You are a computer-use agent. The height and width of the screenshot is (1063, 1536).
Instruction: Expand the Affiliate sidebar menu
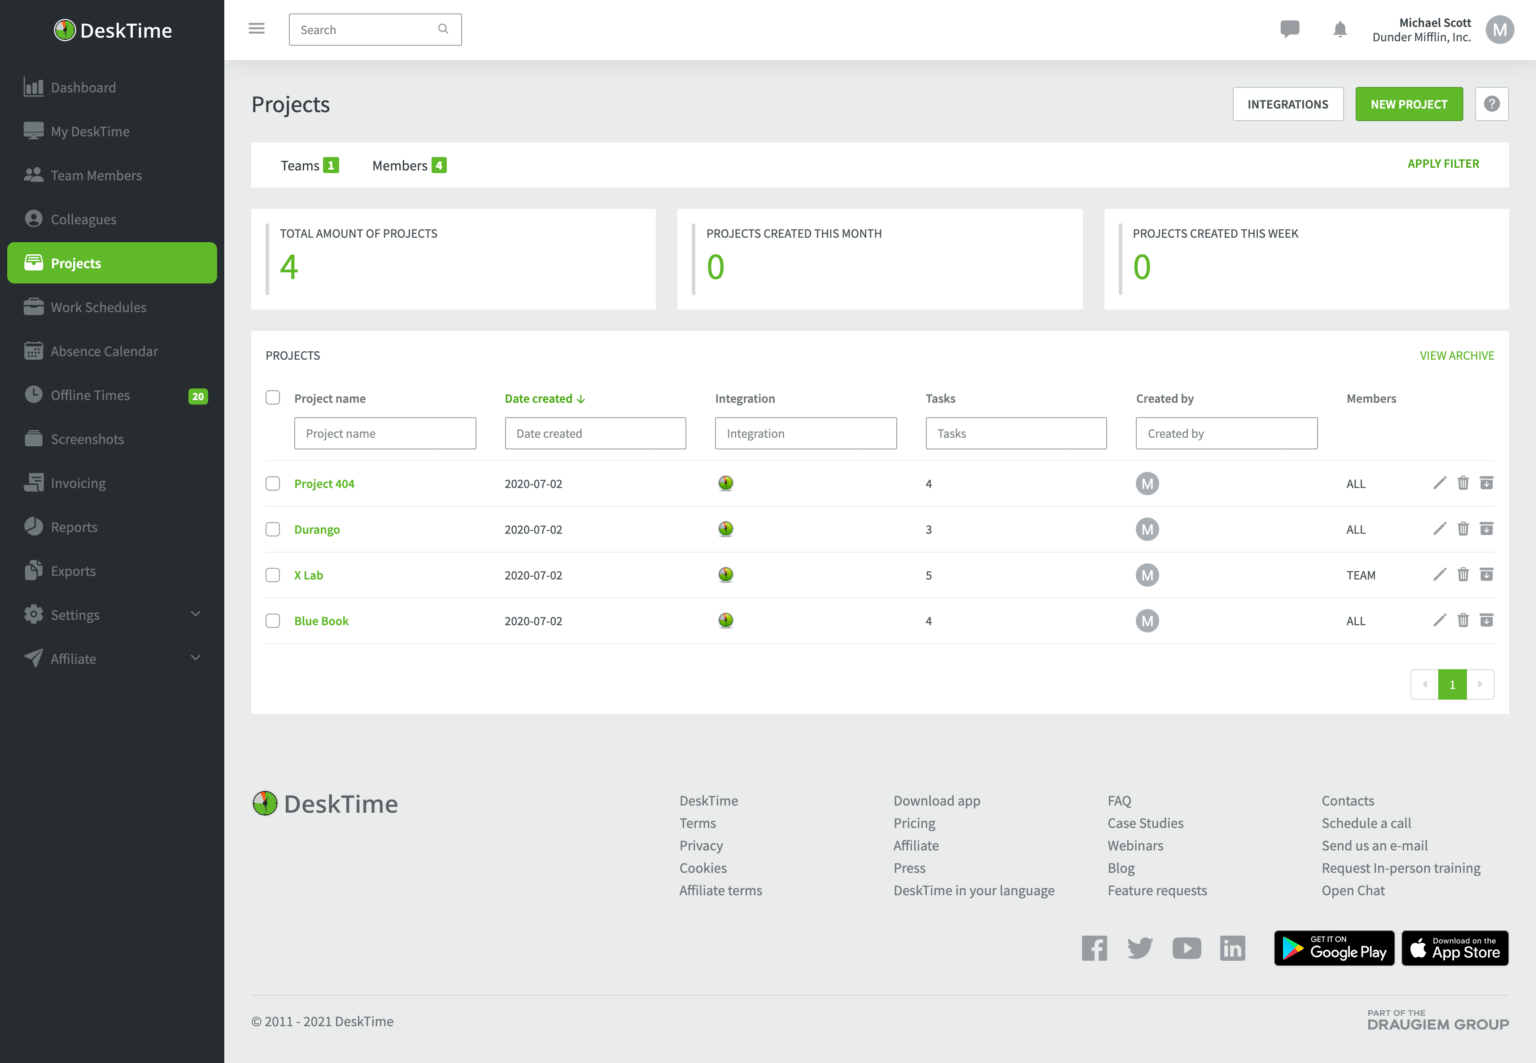(x=72, y=658)
